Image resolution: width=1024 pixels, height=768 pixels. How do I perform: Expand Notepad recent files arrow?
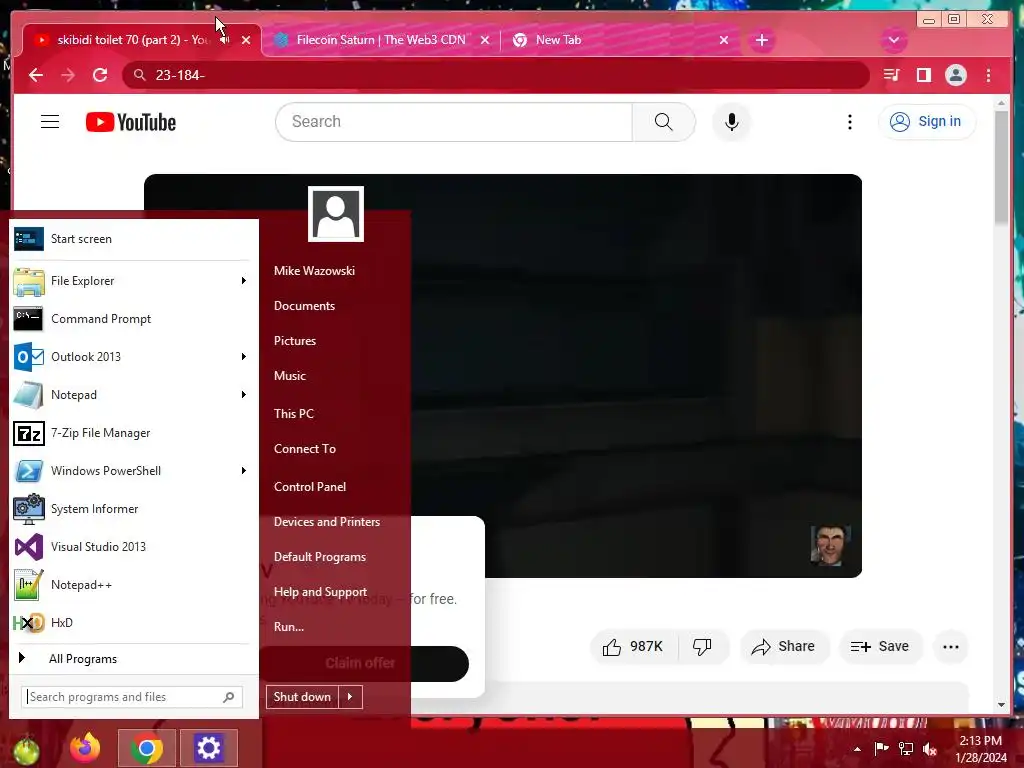coord(244,394)
